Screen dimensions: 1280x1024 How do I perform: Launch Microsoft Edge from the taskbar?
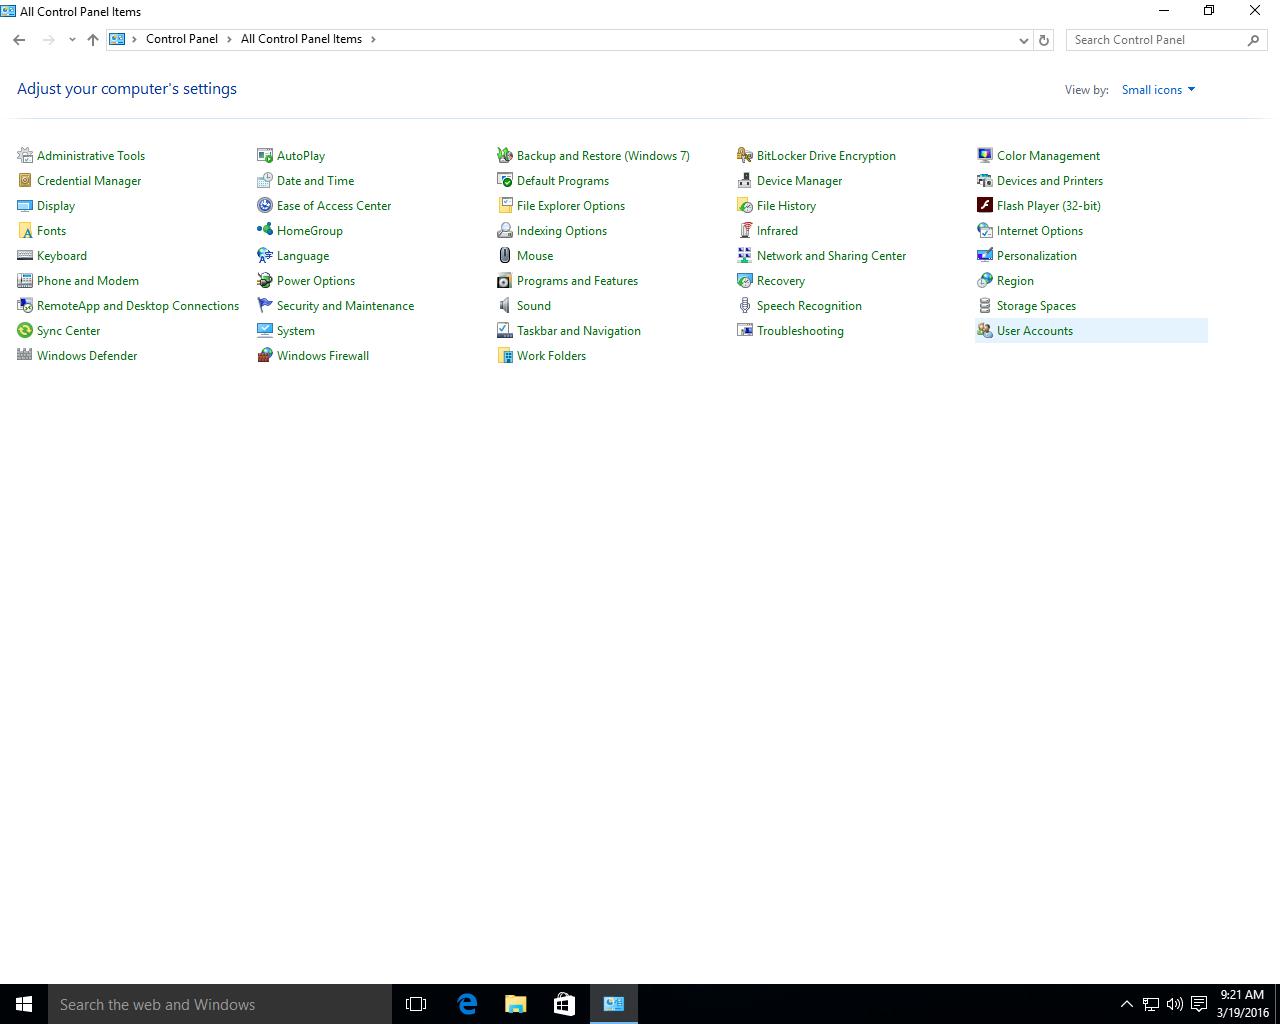pyautogui.click(x=466, y=1004)
